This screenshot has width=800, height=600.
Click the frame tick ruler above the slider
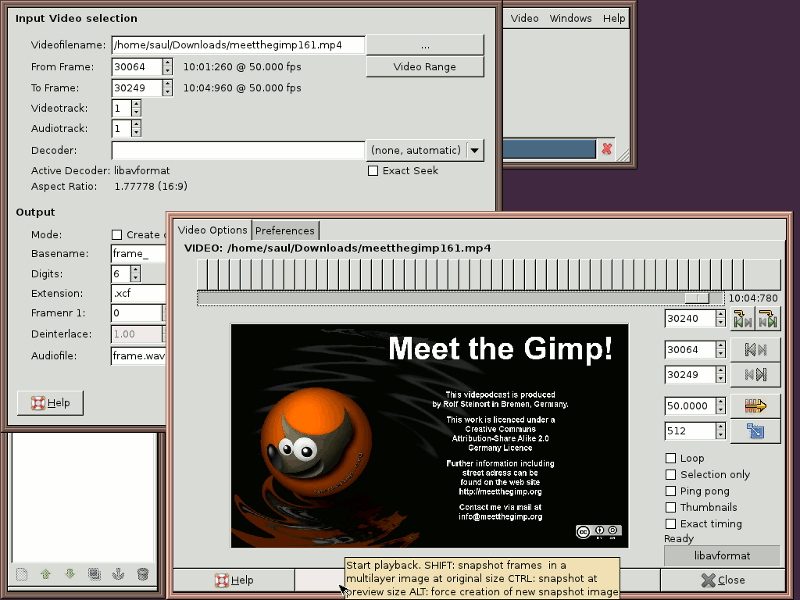(x=489, y=274)
